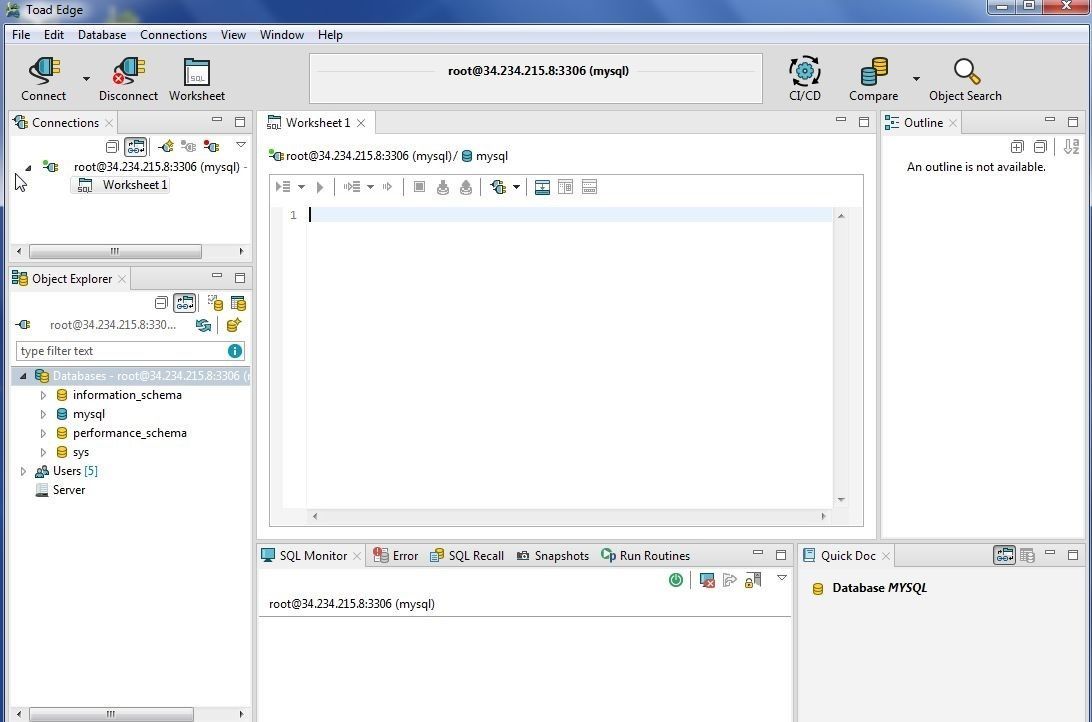Click worksheet connection switch icon
1092x722 pixels.
pos(498,187)
